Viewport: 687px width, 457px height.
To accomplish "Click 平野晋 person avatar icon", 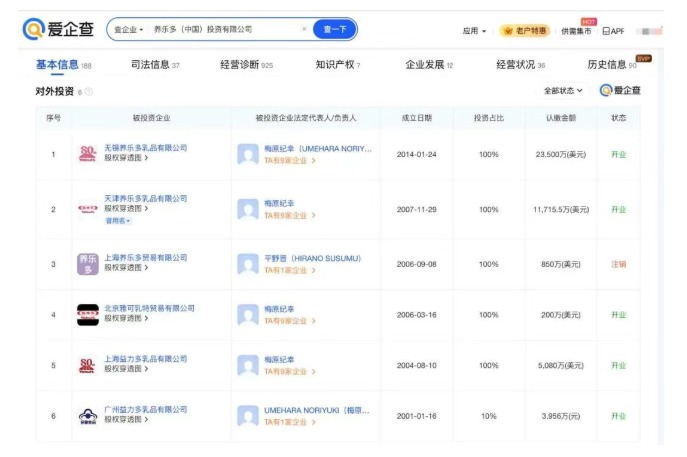I will click(248, 264).
